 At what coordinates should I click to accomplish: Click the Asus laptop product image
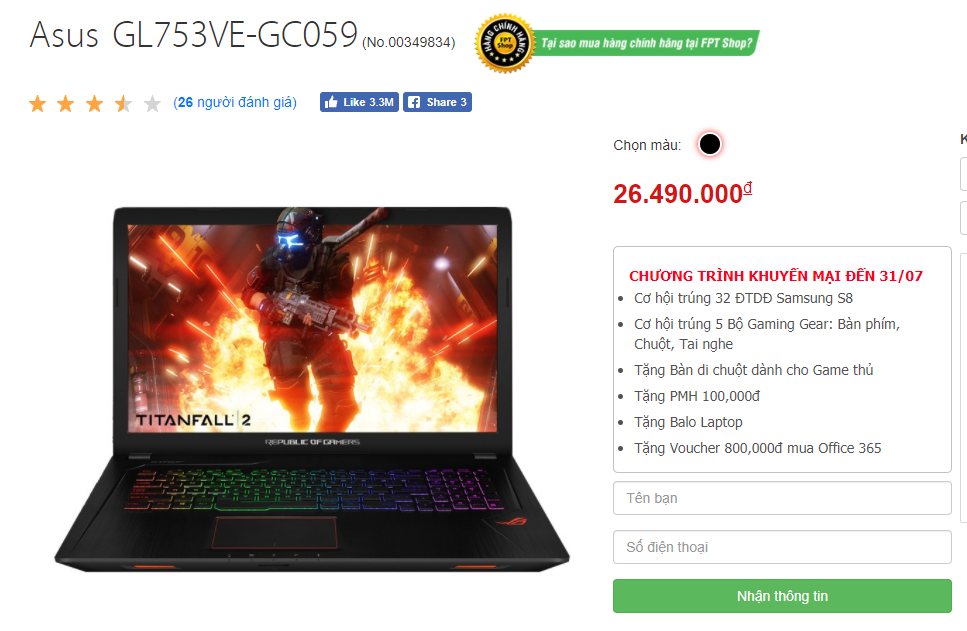tap(312, 389)
